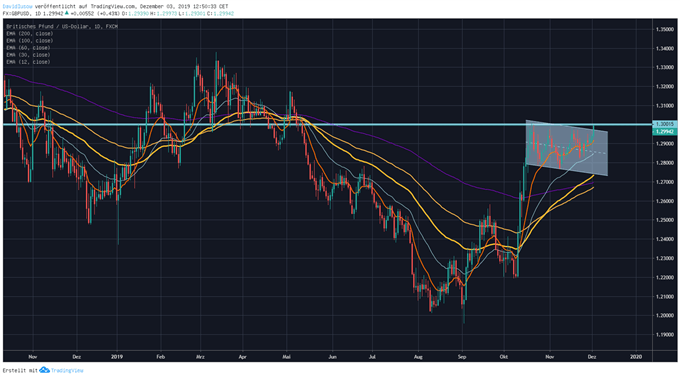Click the 1.31000 price axis label
The image size is (680, 377).
pos(664,105)
